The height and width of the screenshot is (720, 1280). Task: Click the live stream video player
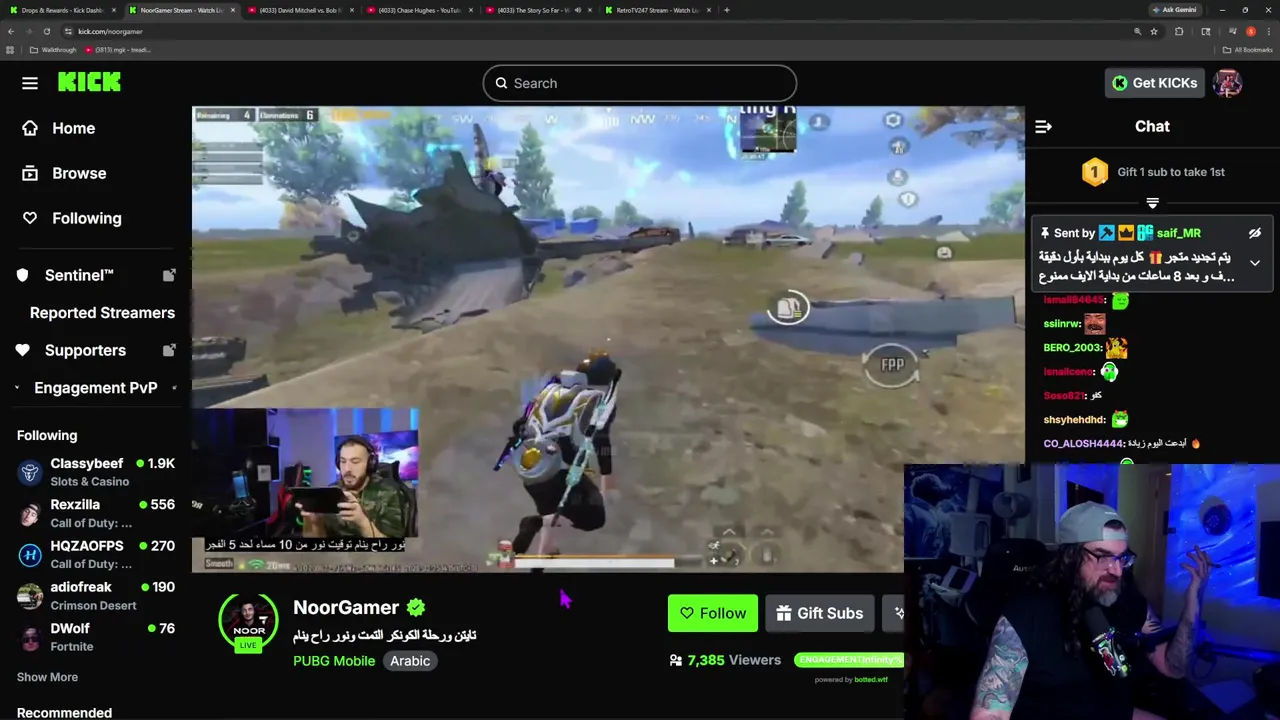608,339
